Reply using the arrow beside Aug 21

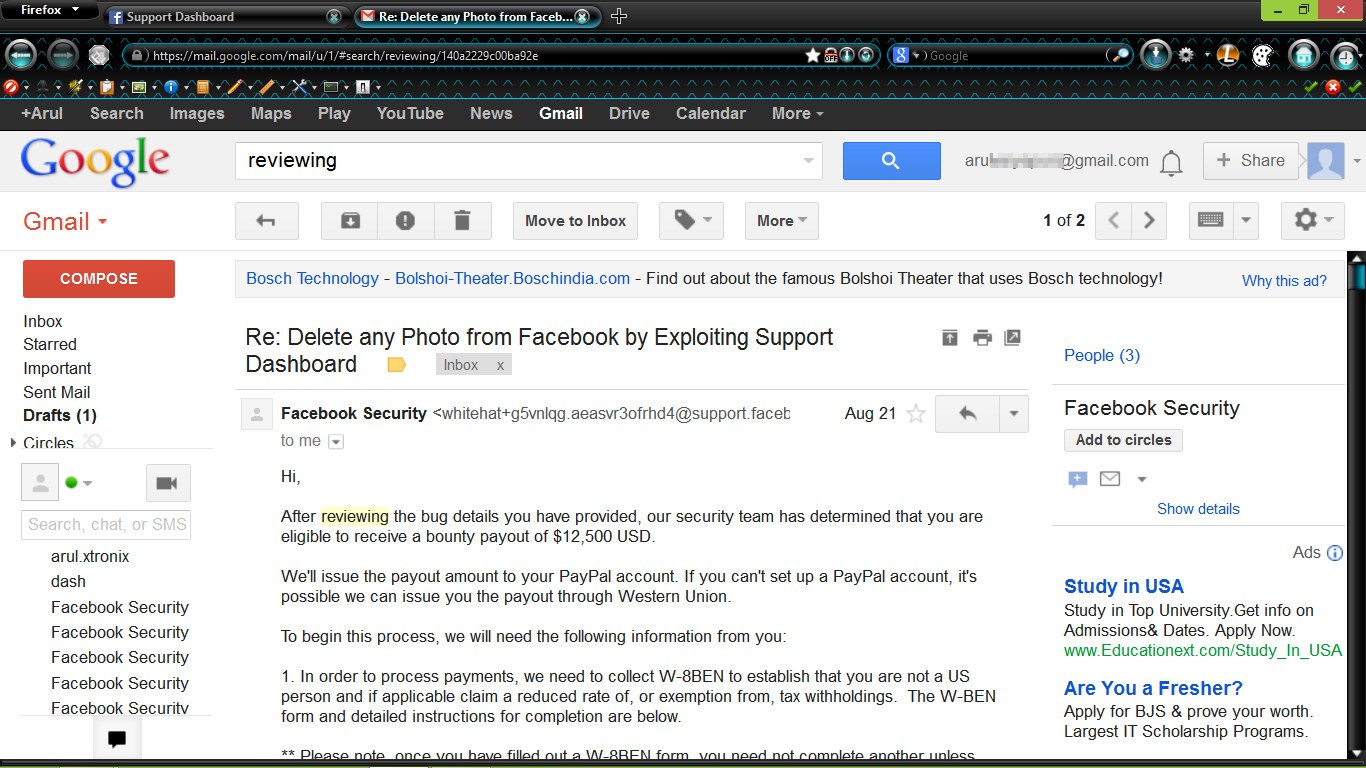(967, 414)
